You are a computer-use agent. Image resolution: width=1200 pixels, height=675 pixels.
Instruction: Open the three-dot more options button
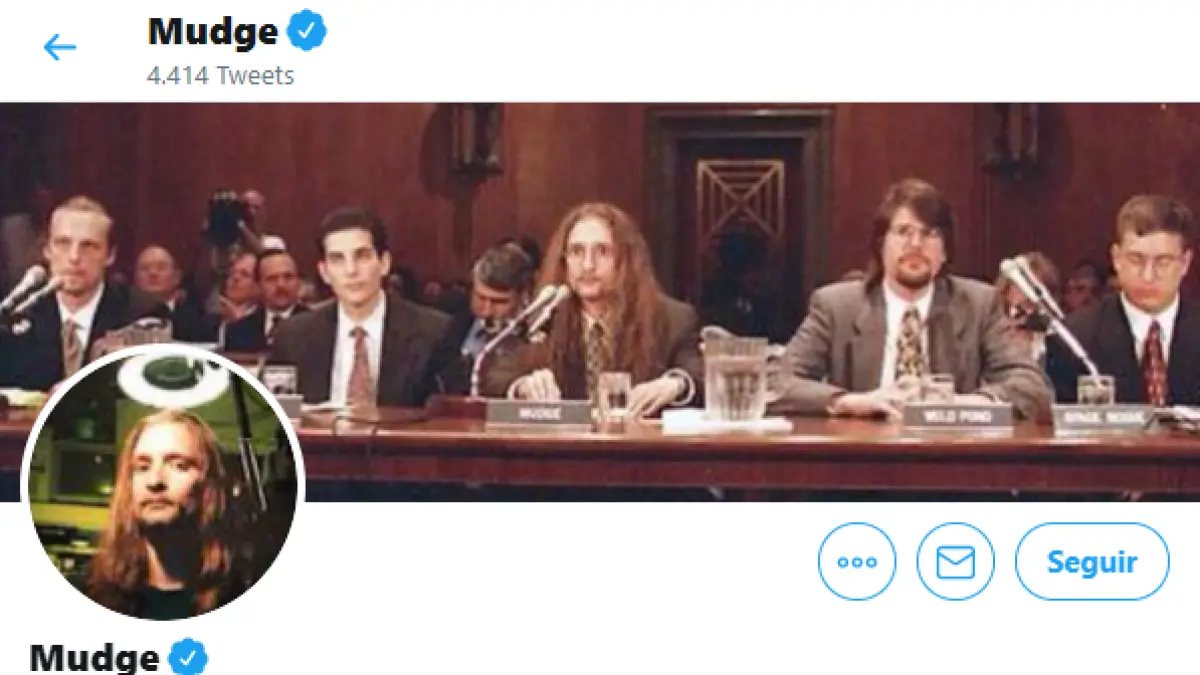(x=857, y=561)
